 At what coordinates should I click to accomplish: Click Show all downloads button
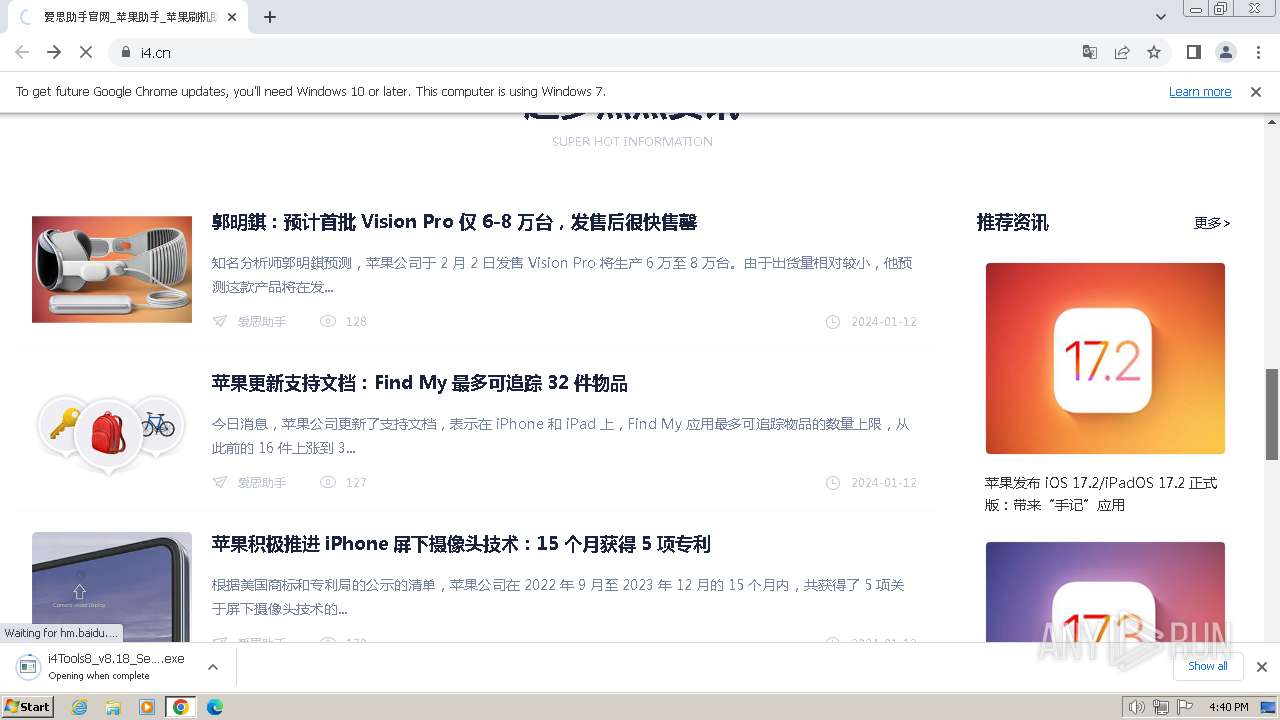point(1207,666)
